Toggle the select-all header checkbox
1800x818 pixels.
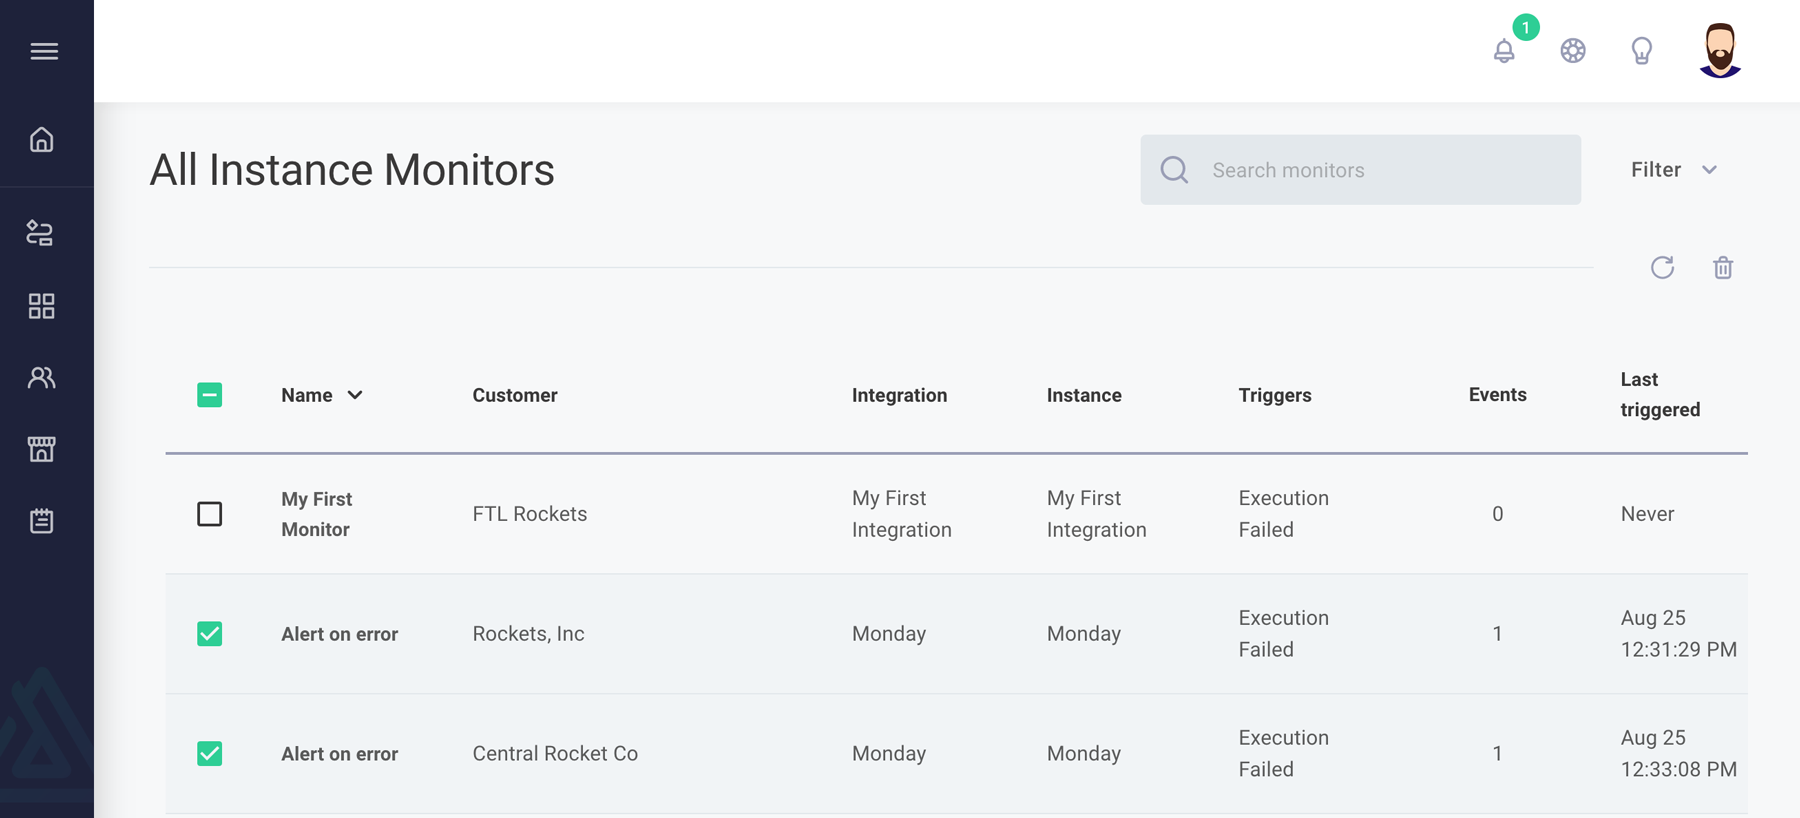point(210,395)
